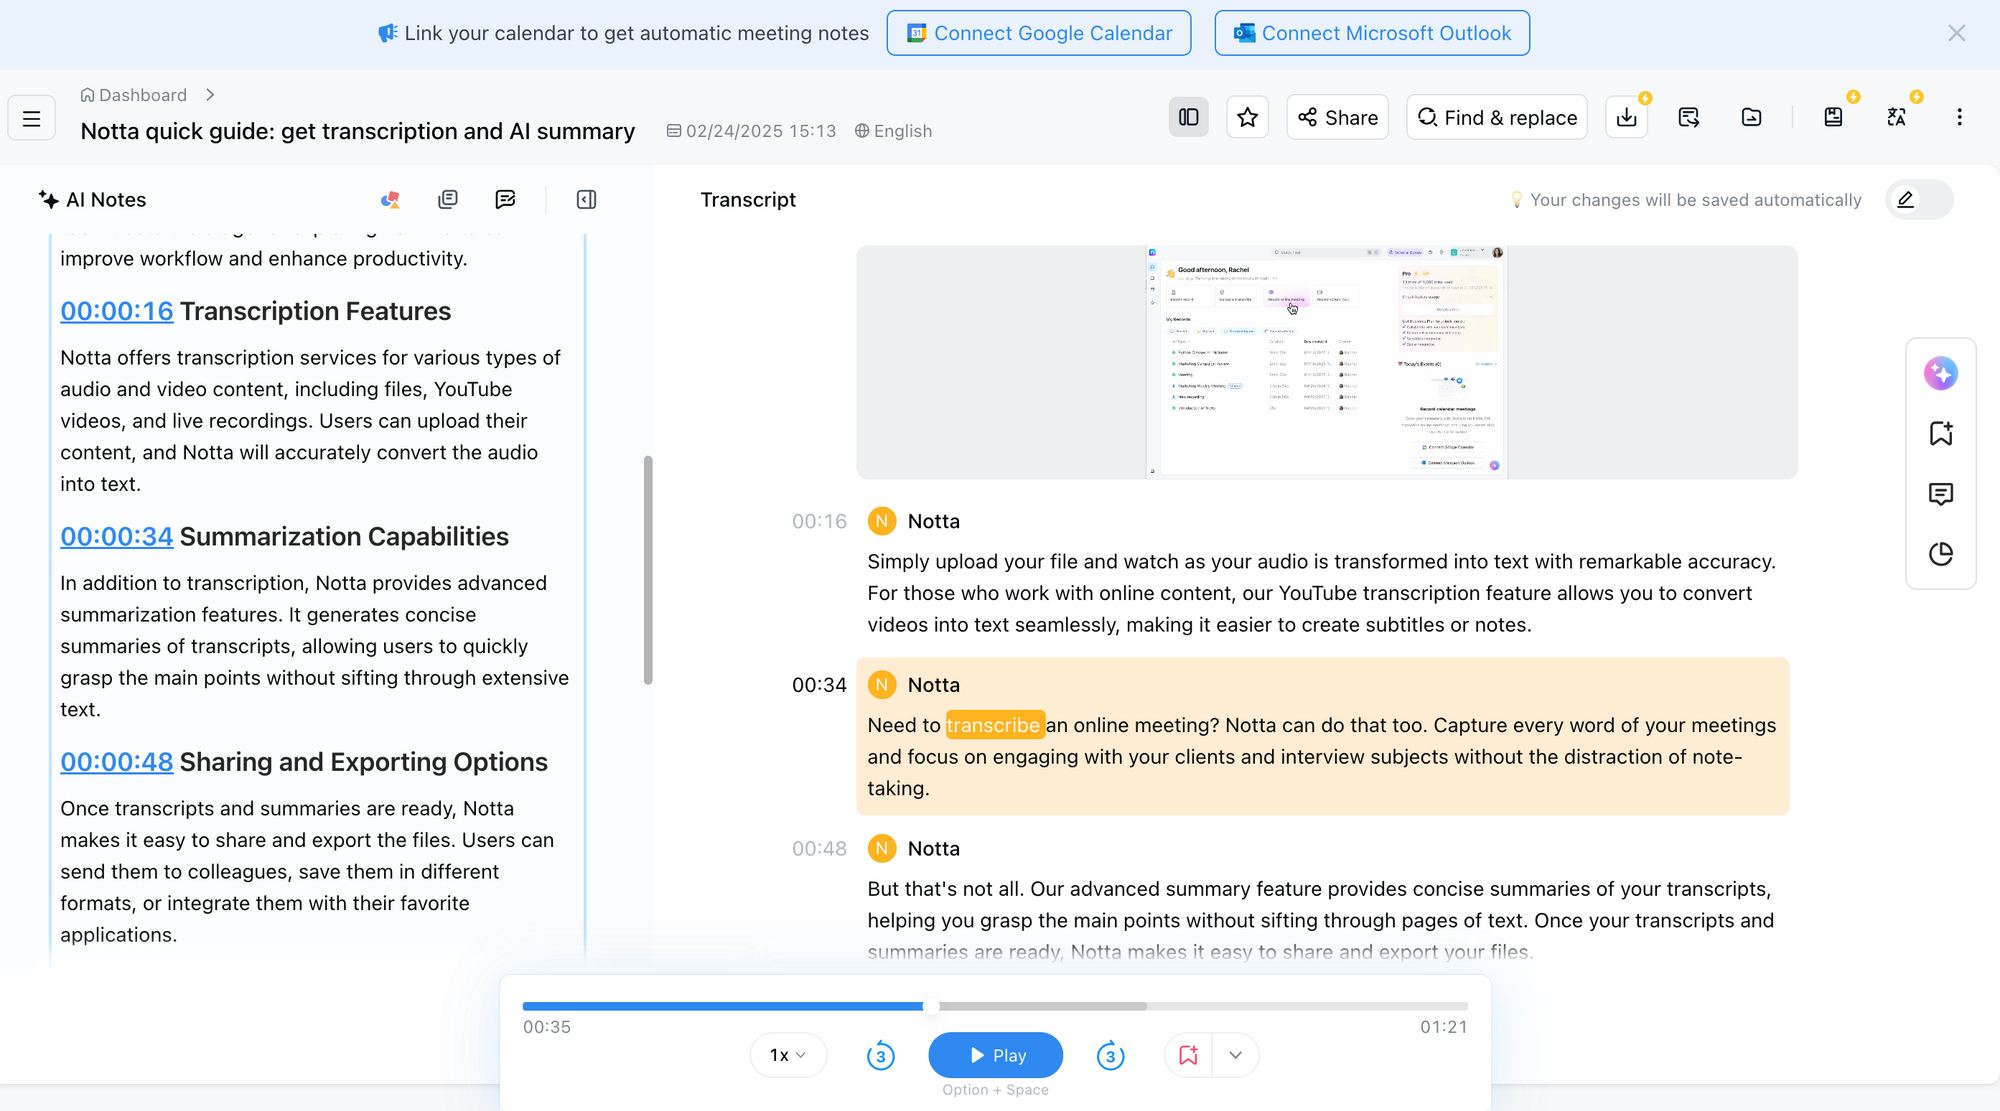Click the star/bookmark icon

tap(1248, 116)
